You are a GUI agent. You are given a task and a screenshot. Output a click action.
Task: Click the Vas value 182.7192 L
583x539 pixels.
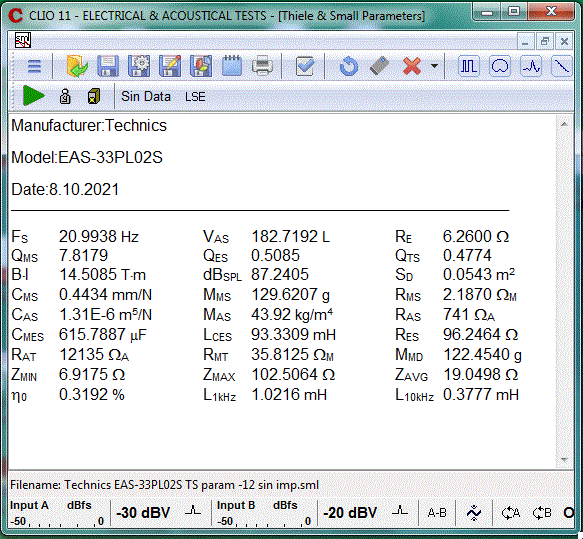[291, 237]
